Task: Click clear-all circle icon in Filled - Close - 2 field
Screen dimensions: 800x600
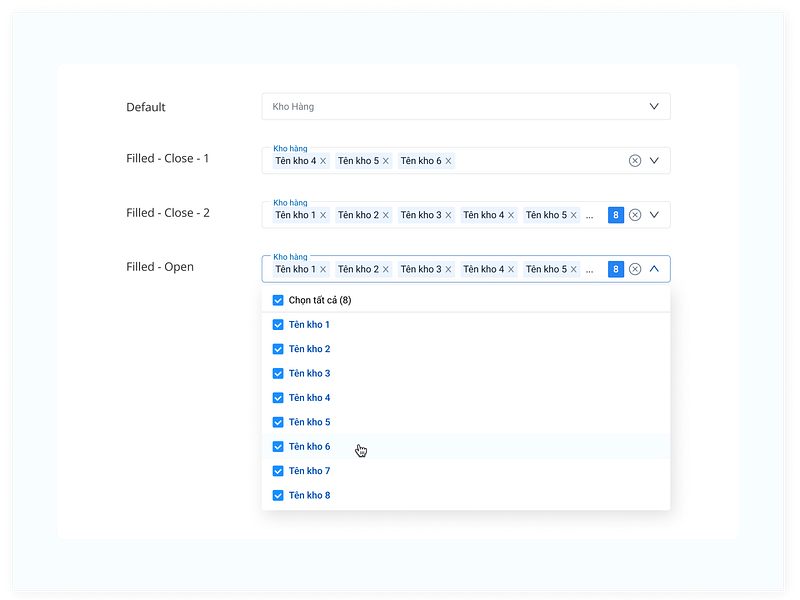Action: click(635, 215)
